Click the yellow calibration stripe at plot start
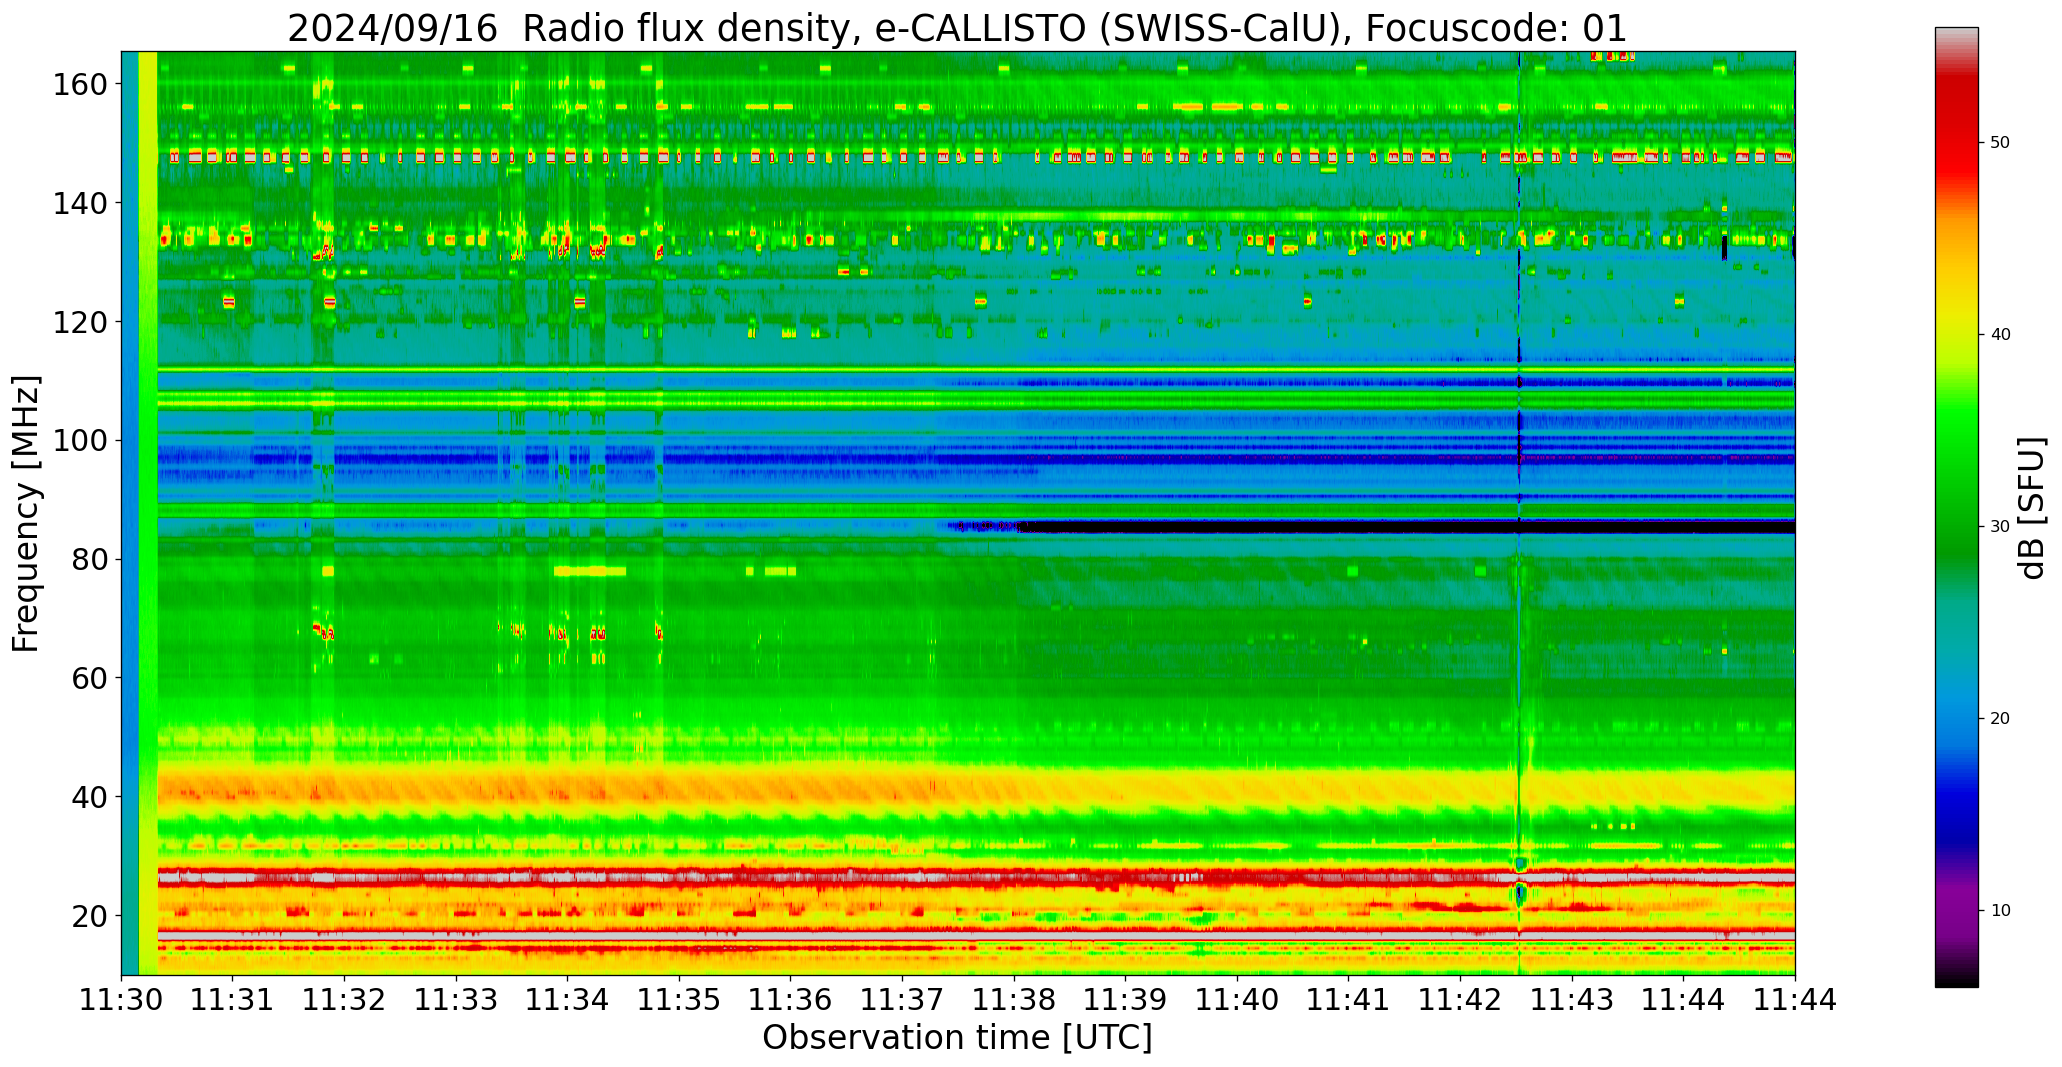The width and height of the screenshot is (2062, 1067). coord(148,513)
